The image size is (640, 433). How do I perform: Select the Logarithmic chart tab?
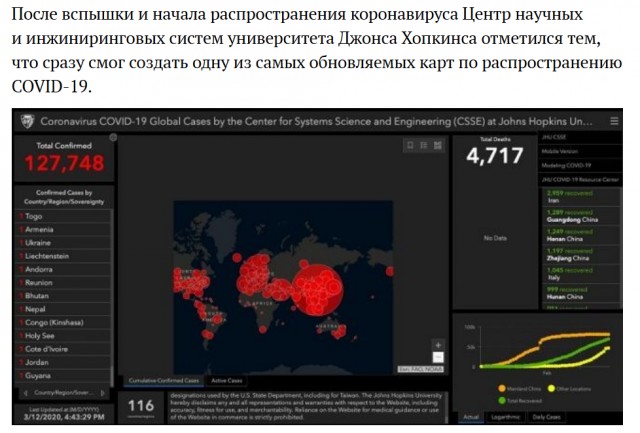point(505,417)
